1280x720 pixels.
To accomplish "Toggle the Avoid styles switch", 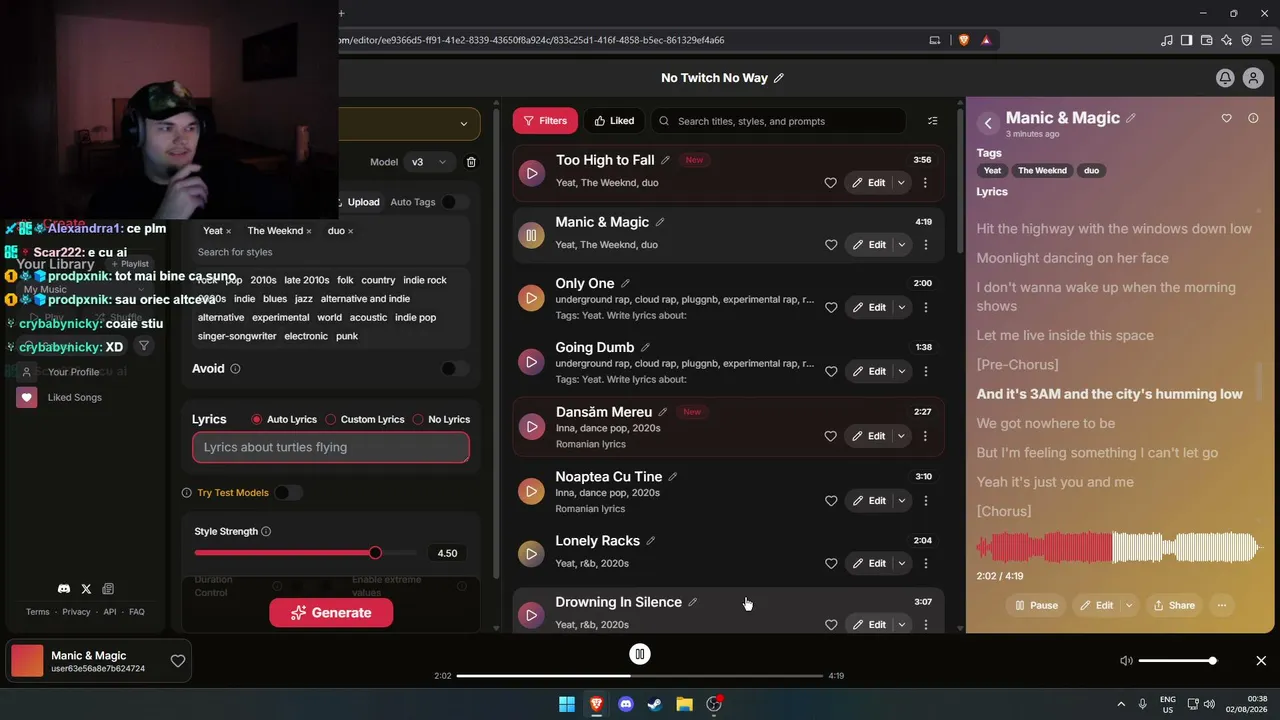I will (x=455, y=368).
